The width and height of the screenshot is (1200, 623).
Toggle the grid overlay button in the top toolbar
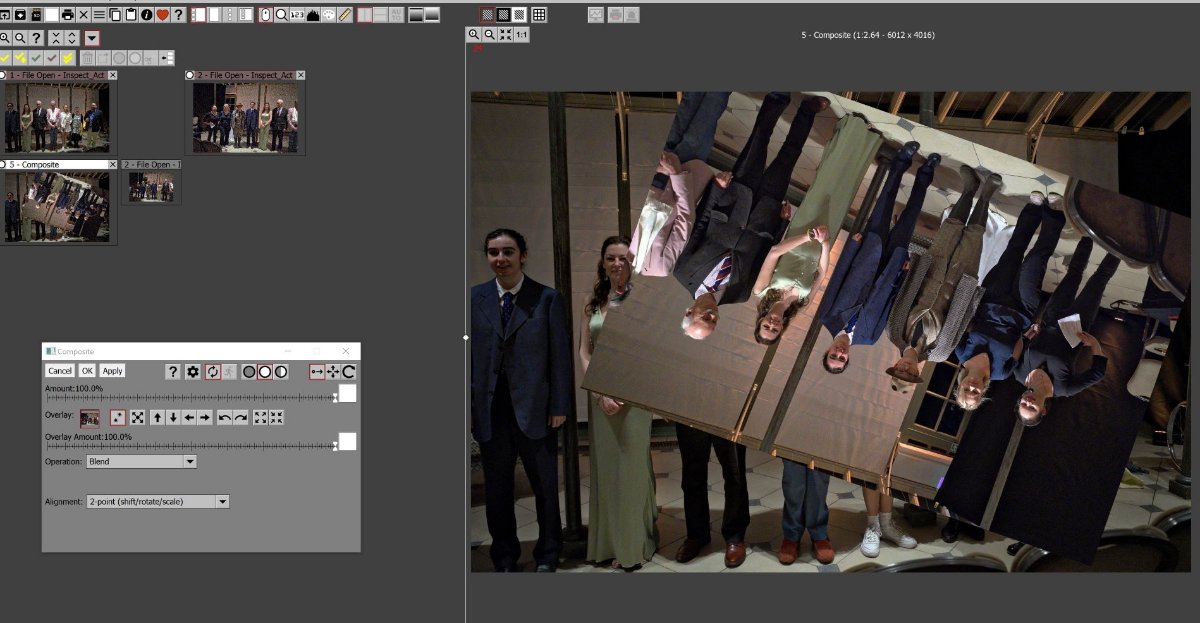pos(539,15)
